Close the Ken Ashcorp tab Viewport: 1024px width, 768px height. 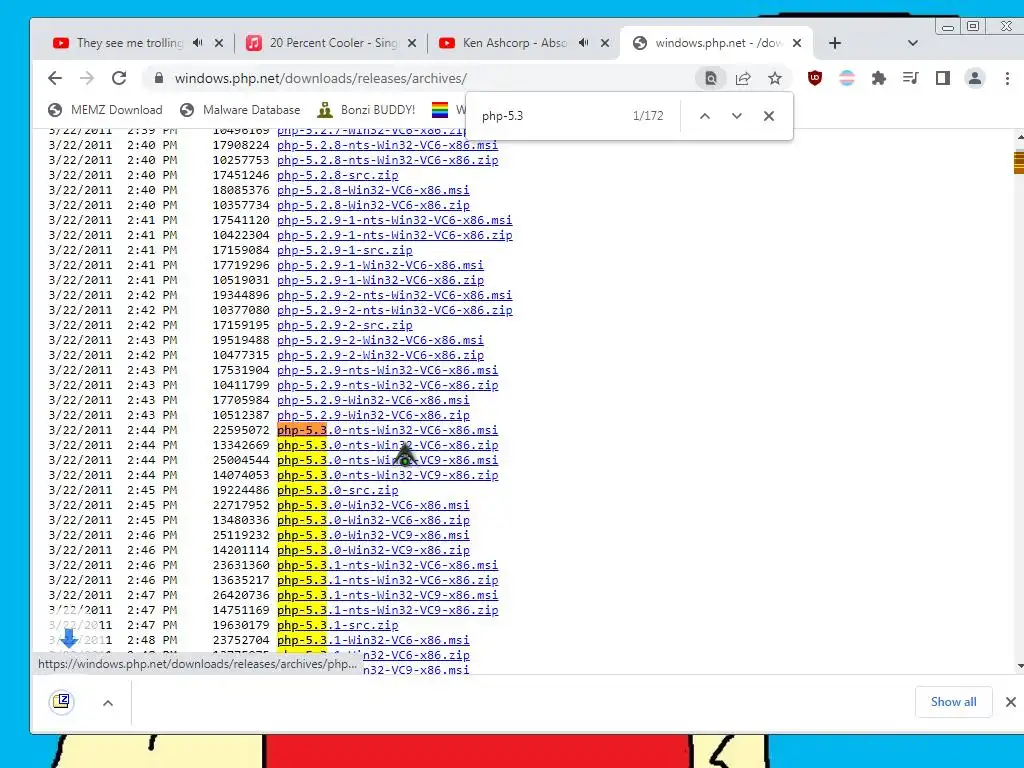tap(605, 43)
